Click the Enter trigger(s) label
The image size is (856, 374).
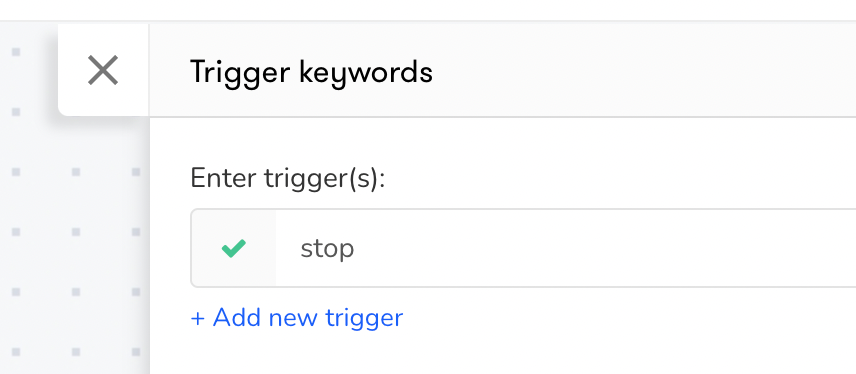click(x=288, y=179)
